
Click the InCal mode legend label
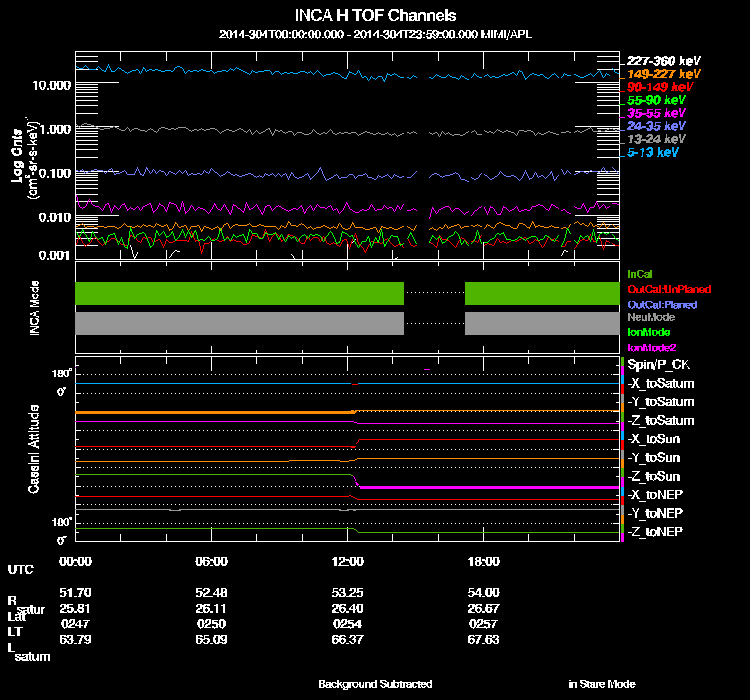[639, 273]
